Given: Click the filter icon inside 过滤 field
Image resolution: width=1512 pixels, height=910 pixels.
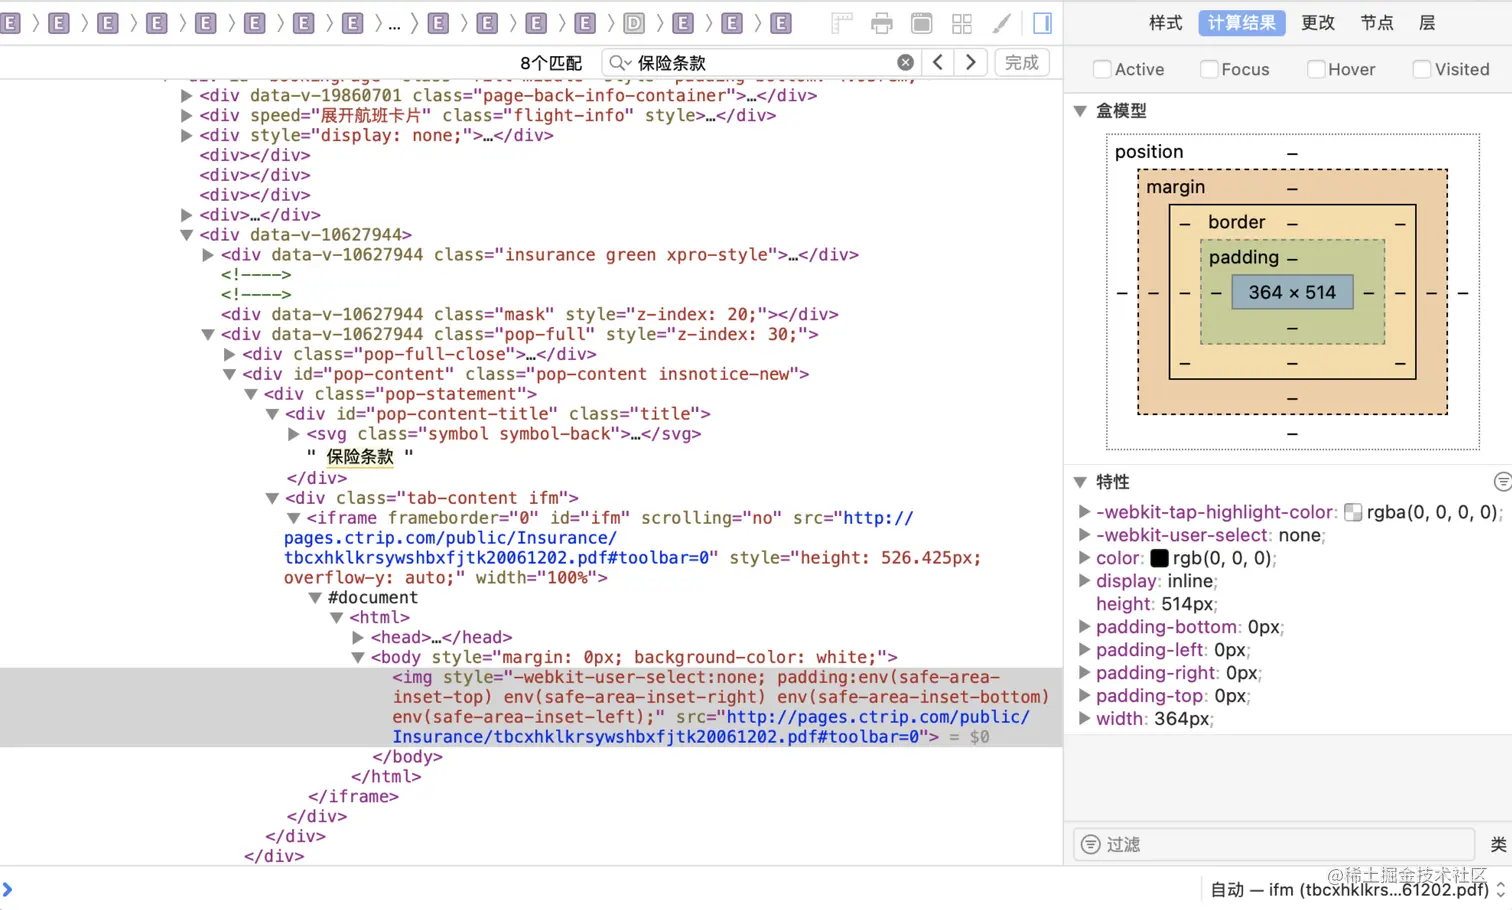Looking at the screenshot, I should point(1091,844).
